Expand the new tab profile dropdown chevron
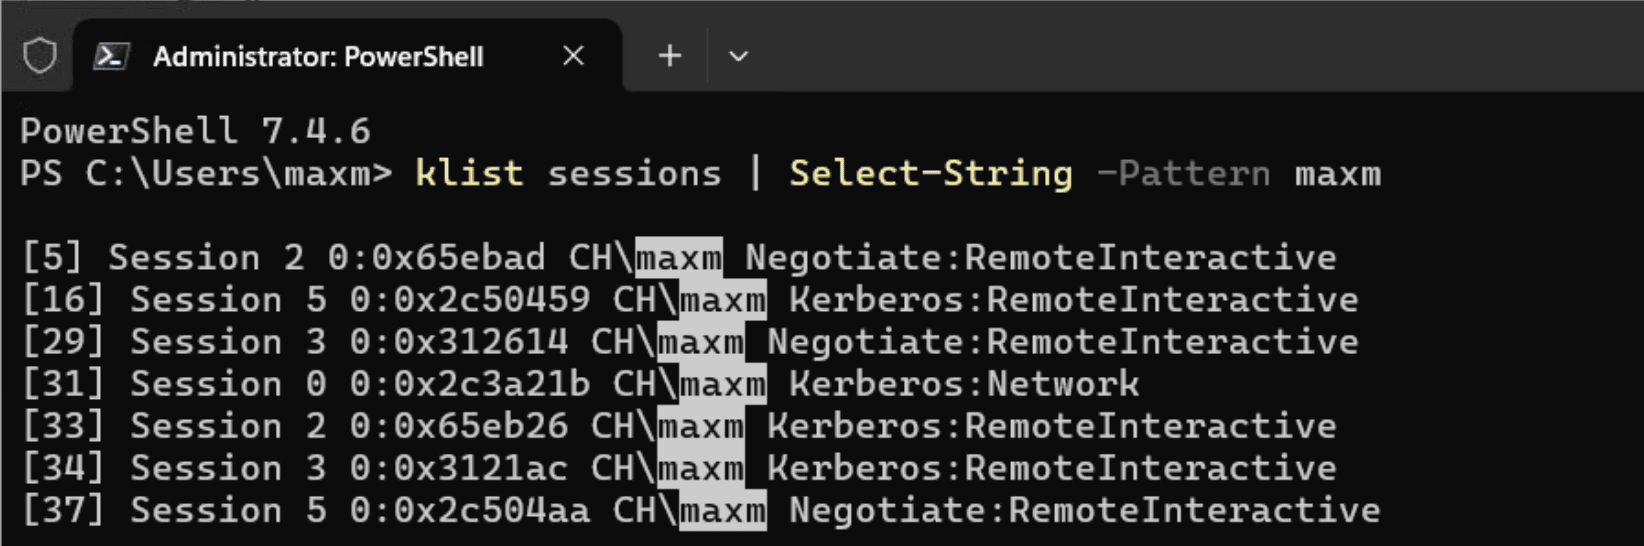The width and height of the screenshot is (1644, 546). [x=738, y=56]
